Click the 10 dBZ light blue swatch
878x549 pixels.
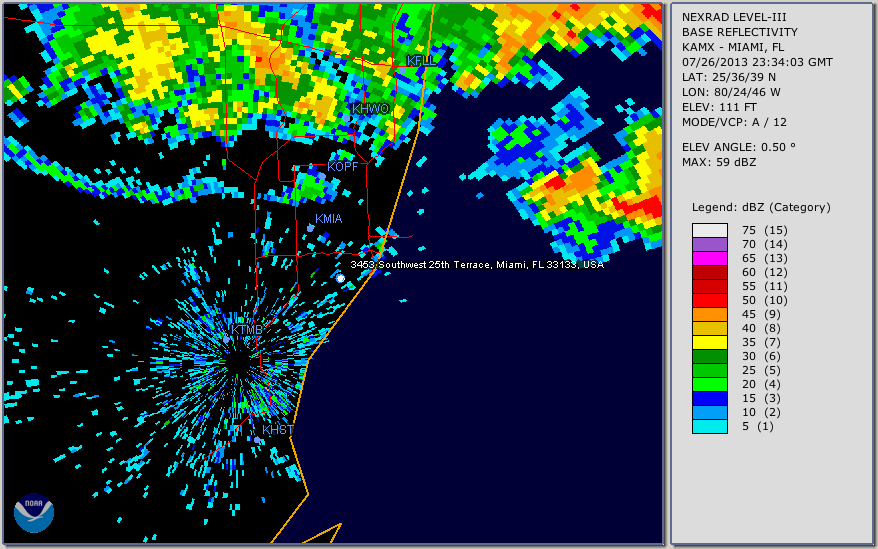point(709,412)
